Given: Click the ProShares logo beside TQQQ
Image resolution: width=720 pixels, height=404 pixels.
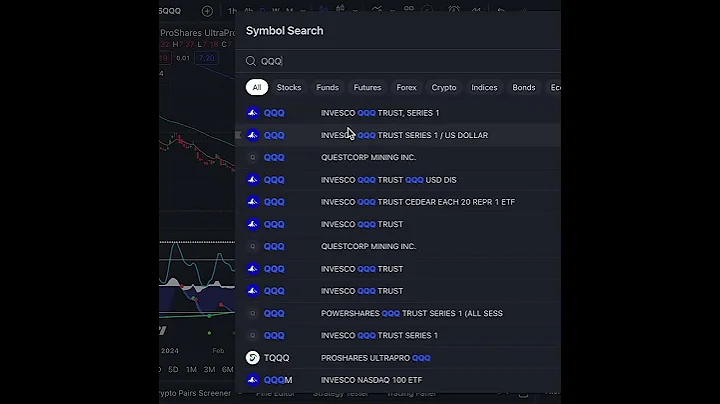Looking at the screenshot, I should tap(253, 358).
